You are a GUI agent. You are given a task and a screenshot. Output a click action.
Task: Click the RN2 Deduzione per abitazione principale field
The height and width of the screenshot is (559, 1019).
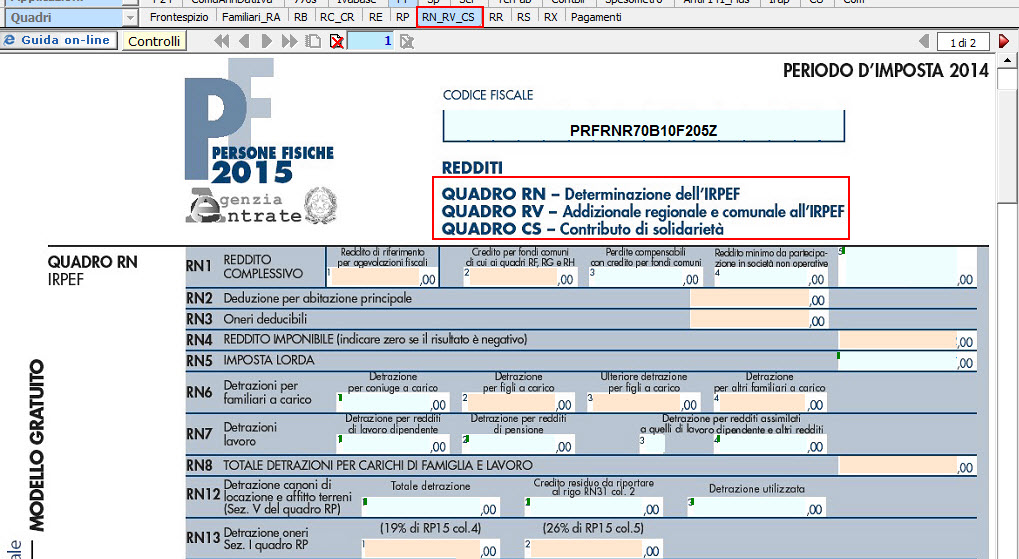(758, 298)
